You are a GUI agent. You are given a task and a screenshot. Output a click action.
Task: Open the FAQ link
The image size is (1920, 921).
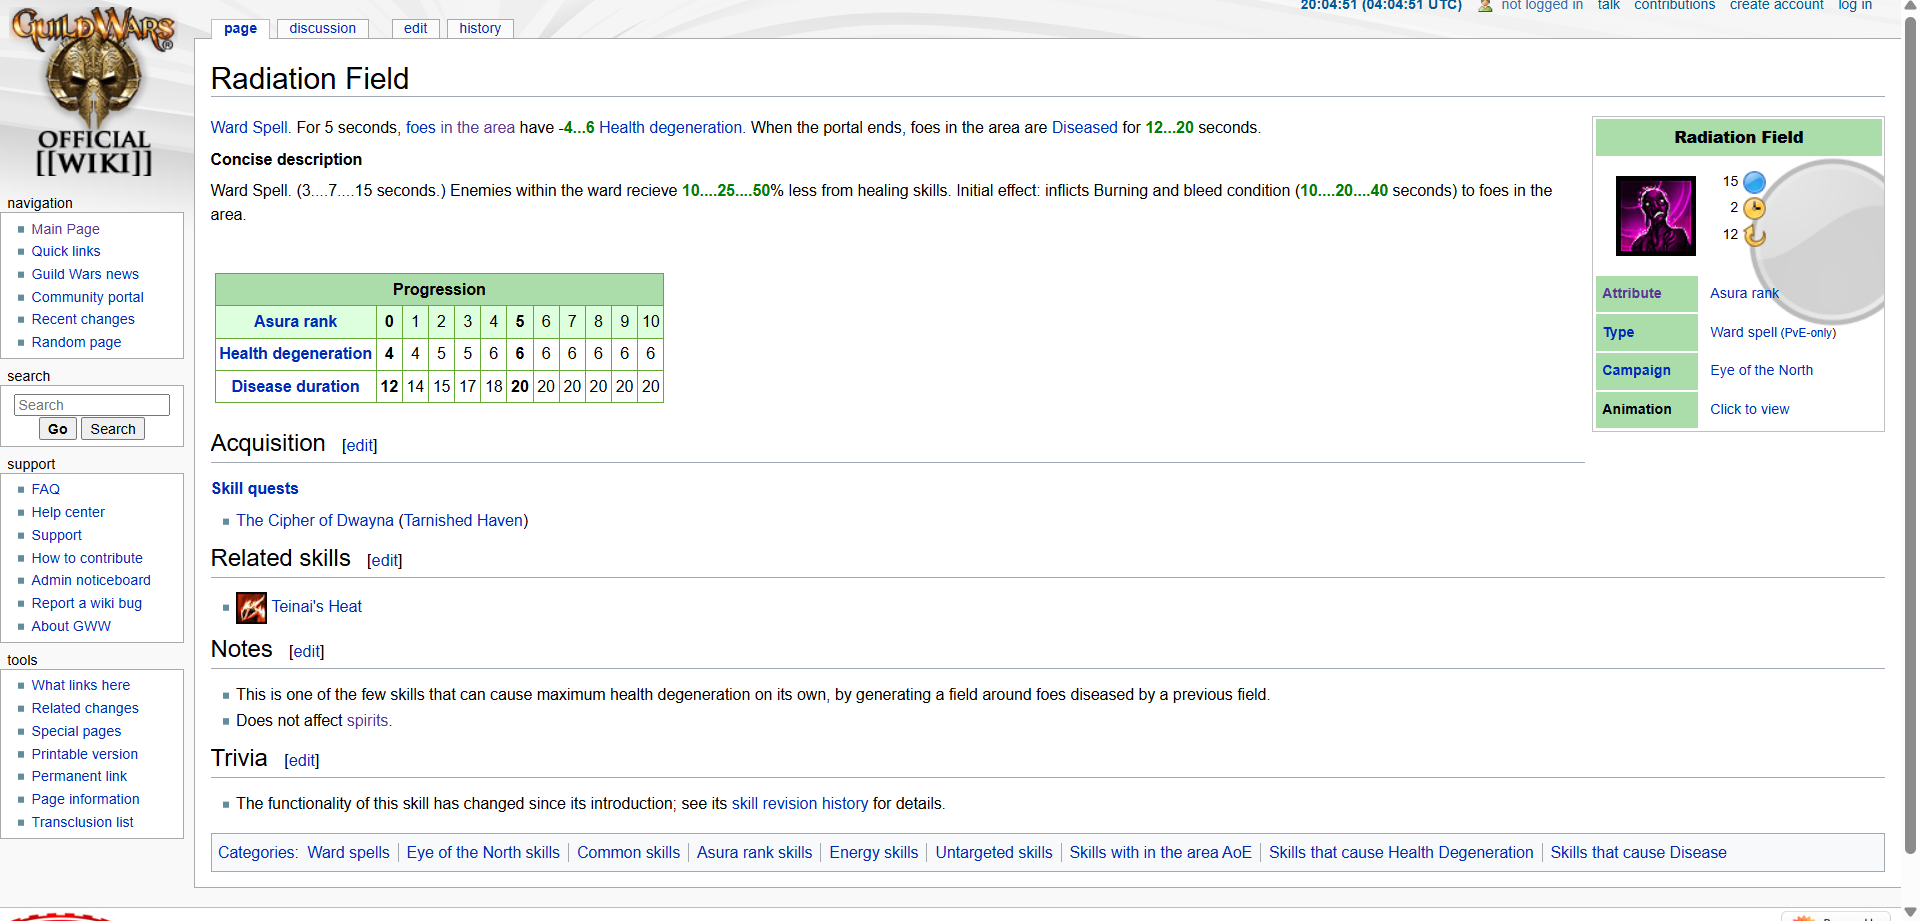click(45, 489)
